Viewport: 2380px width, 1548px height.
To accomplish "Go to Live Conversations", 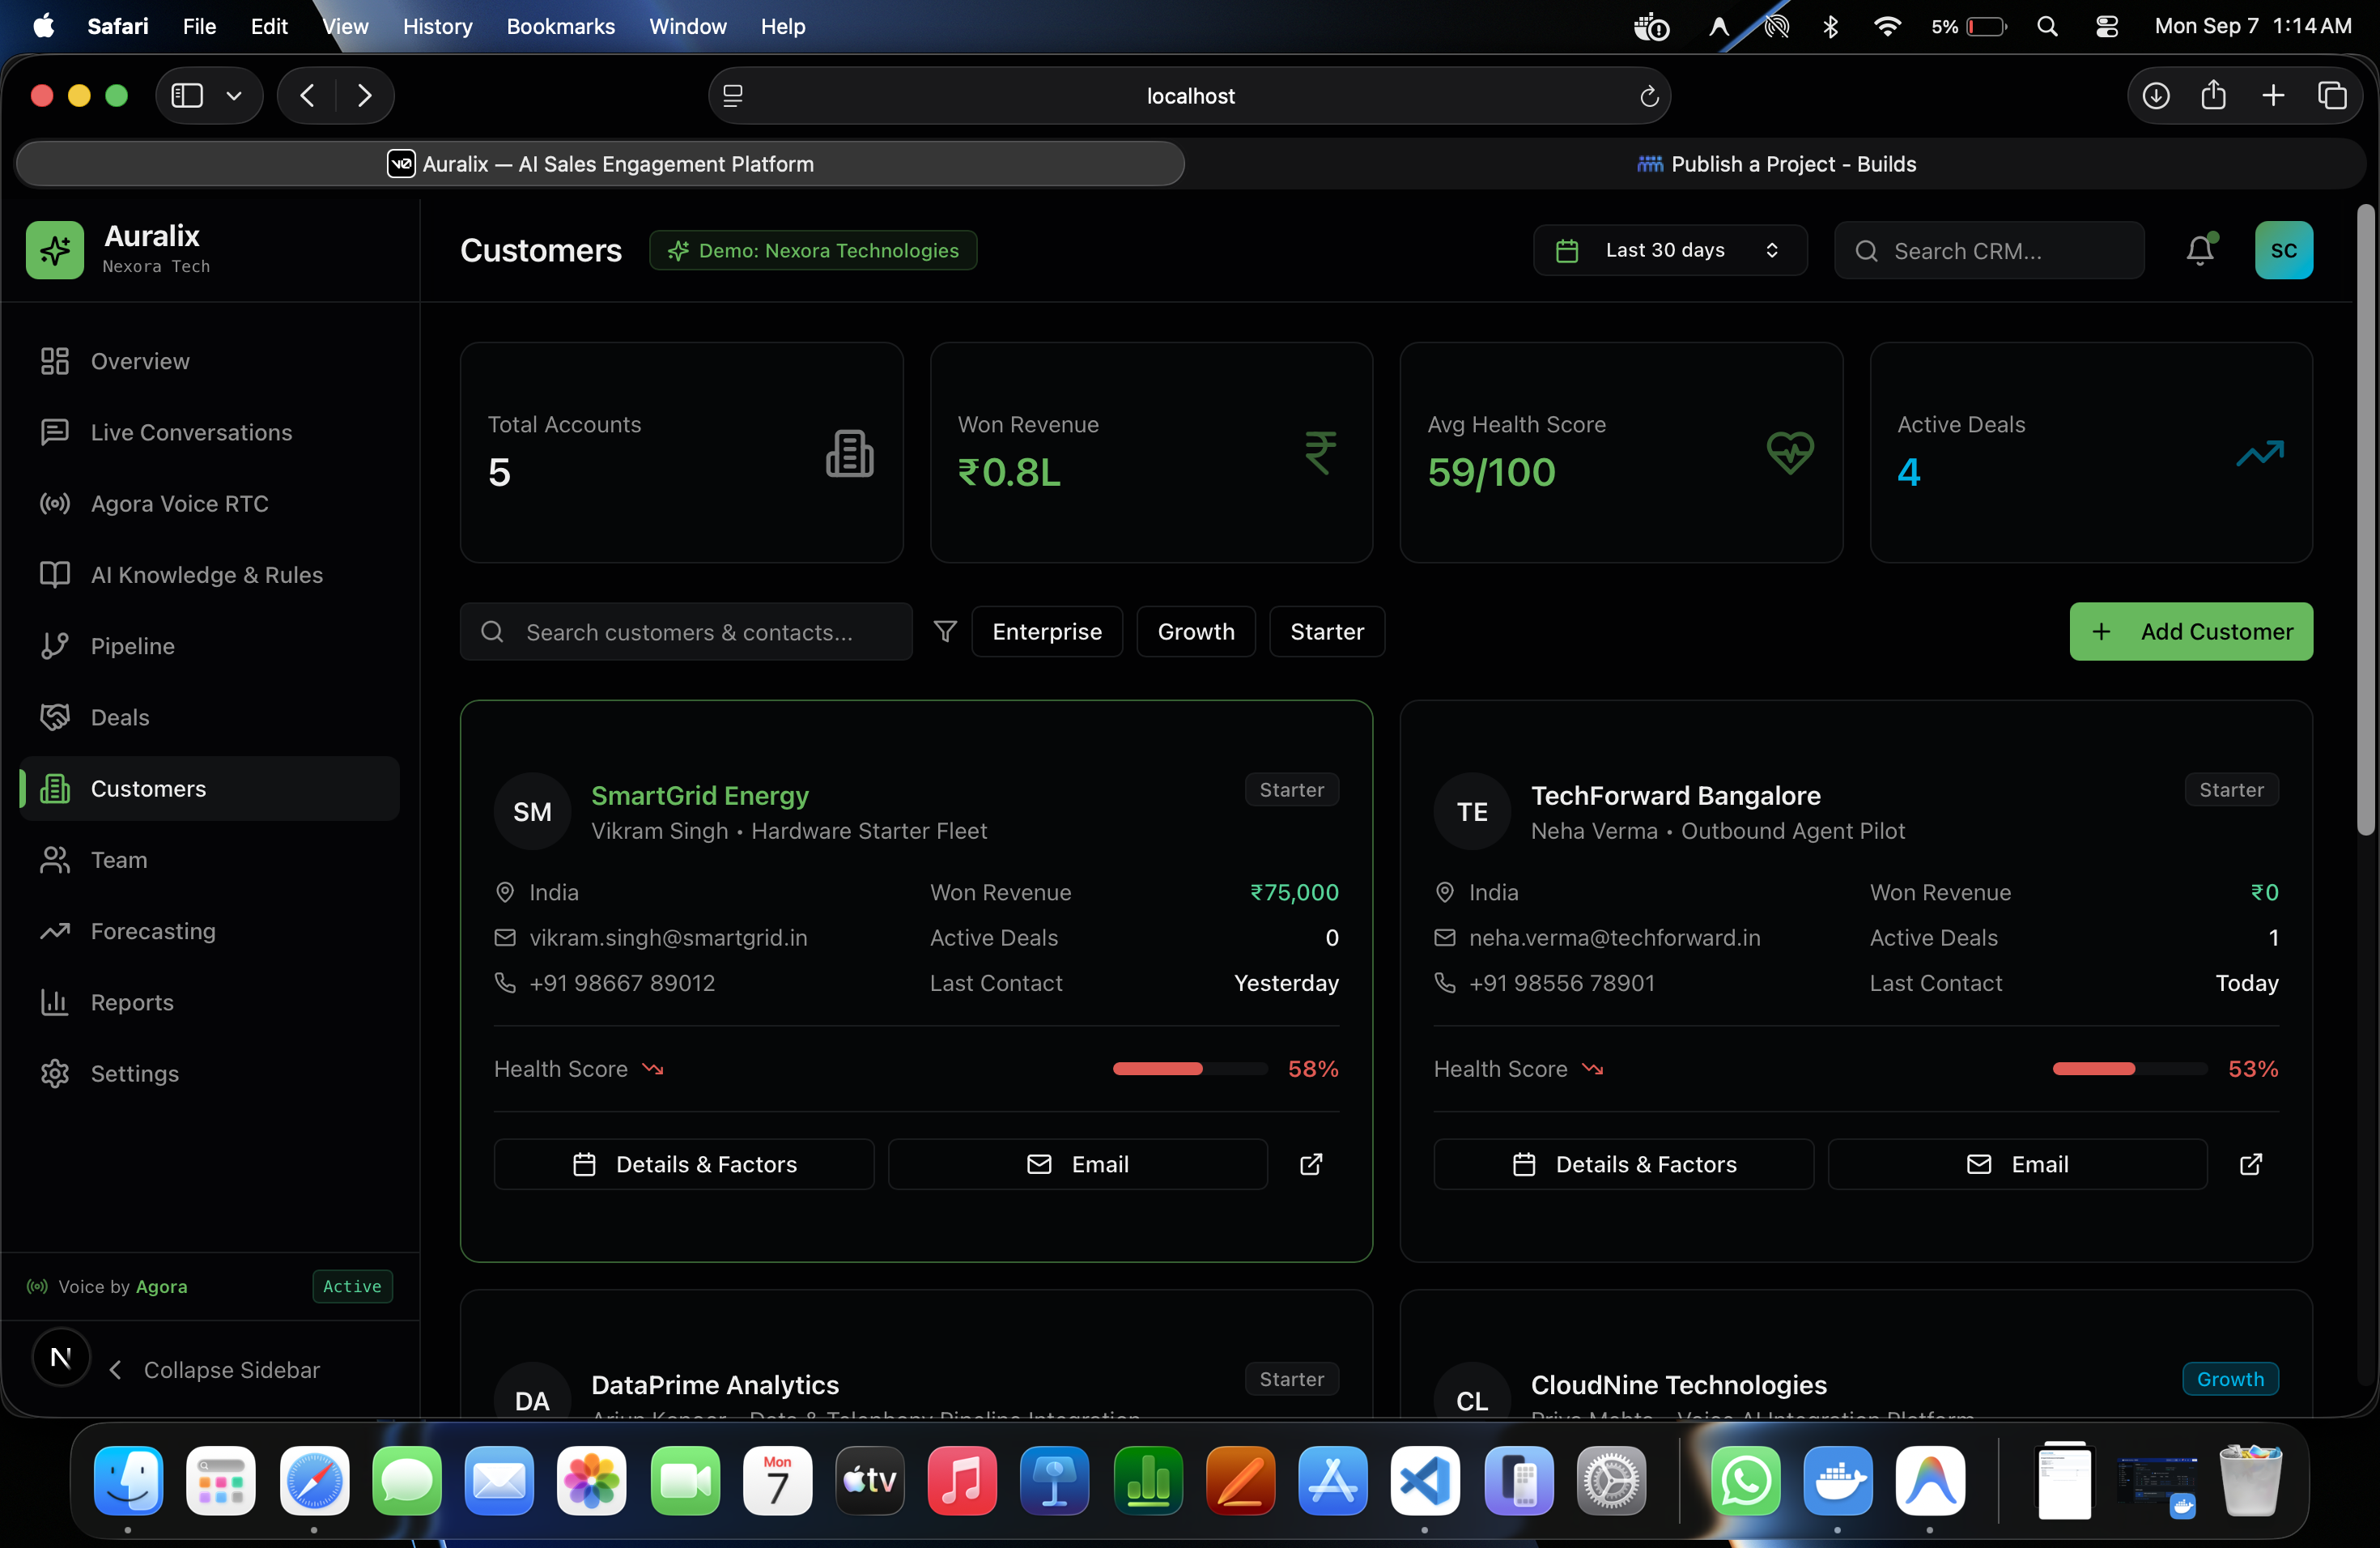I will coord(209,432).
